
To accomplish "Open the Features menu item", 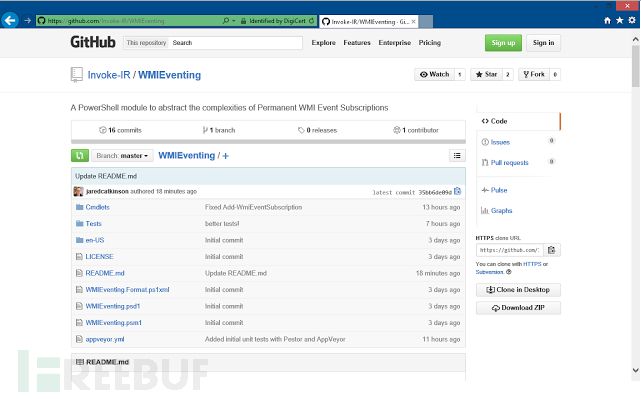I will pyautogui.click(x=357, y=43).
